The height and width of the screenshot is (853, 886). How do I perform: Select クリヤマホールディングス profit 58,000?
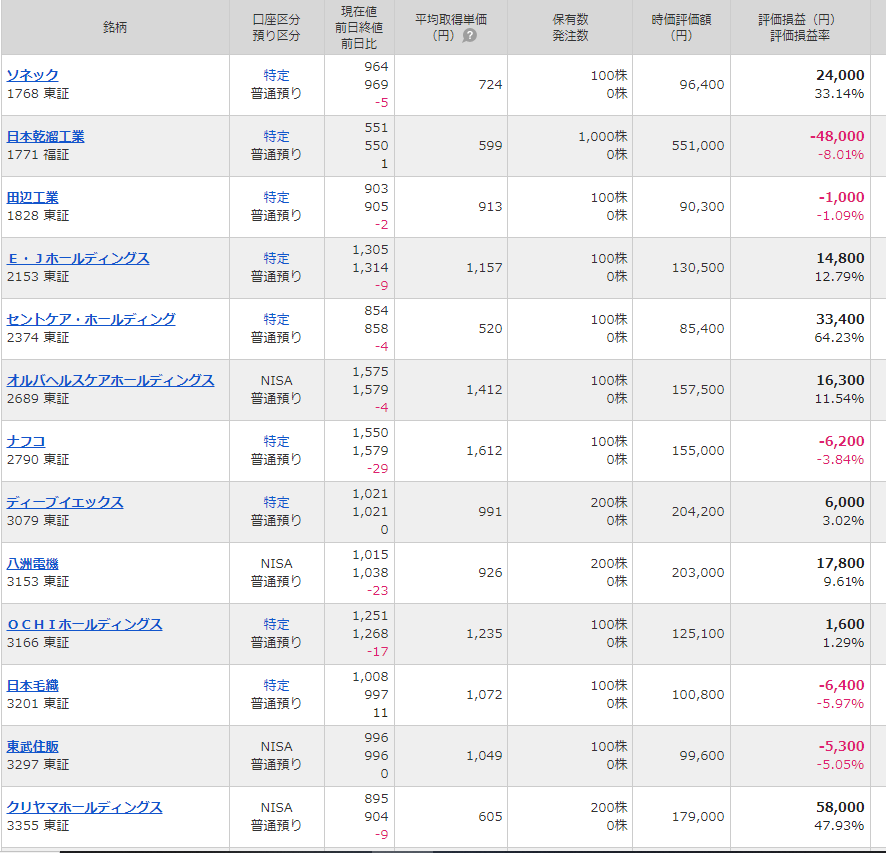point(840,807)
